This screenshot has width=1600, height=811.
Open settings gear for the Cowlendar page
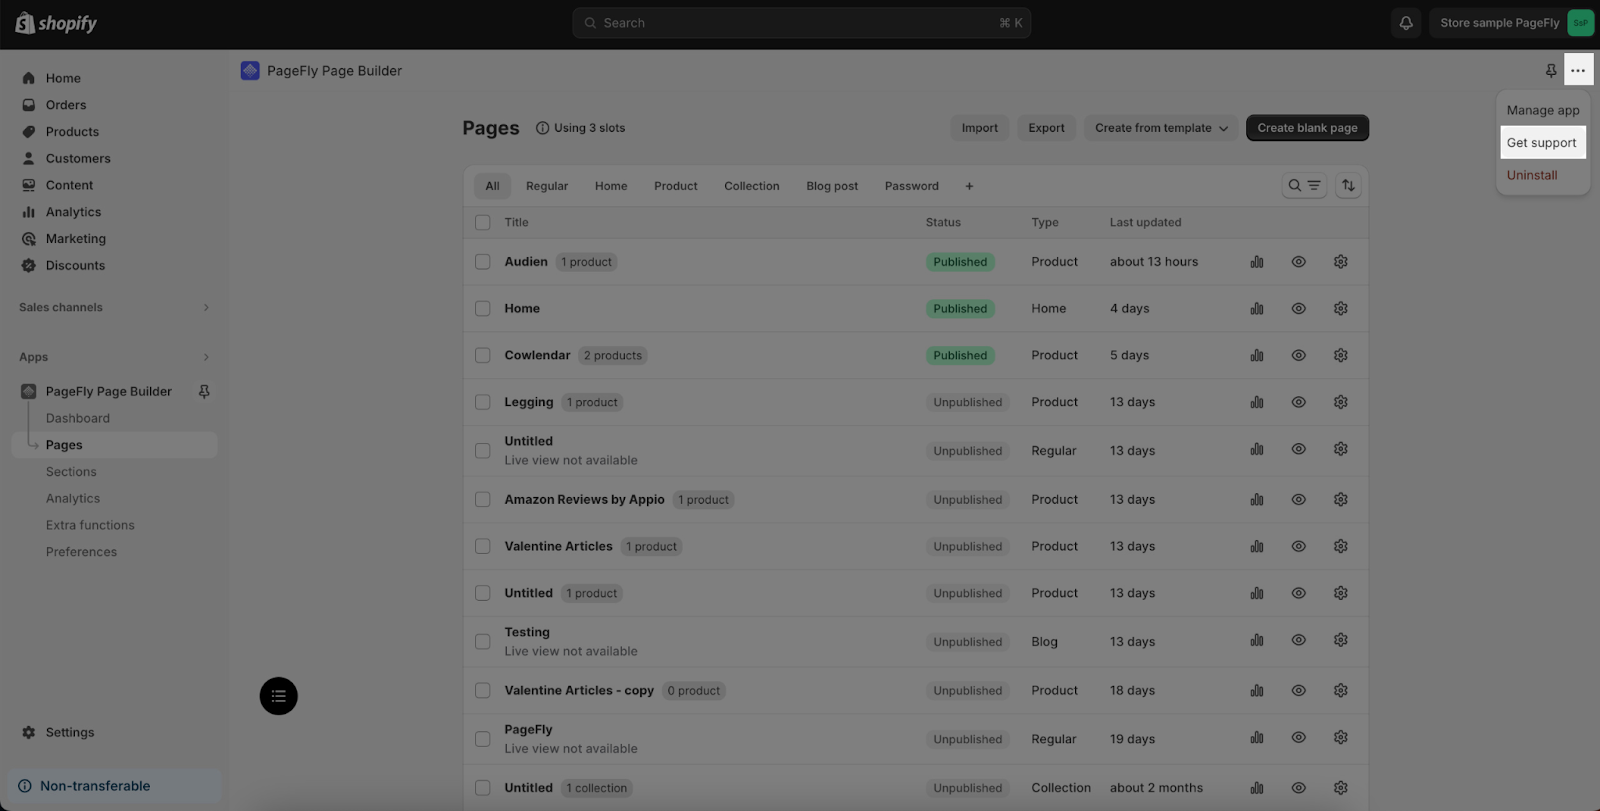pos(1341,355)
